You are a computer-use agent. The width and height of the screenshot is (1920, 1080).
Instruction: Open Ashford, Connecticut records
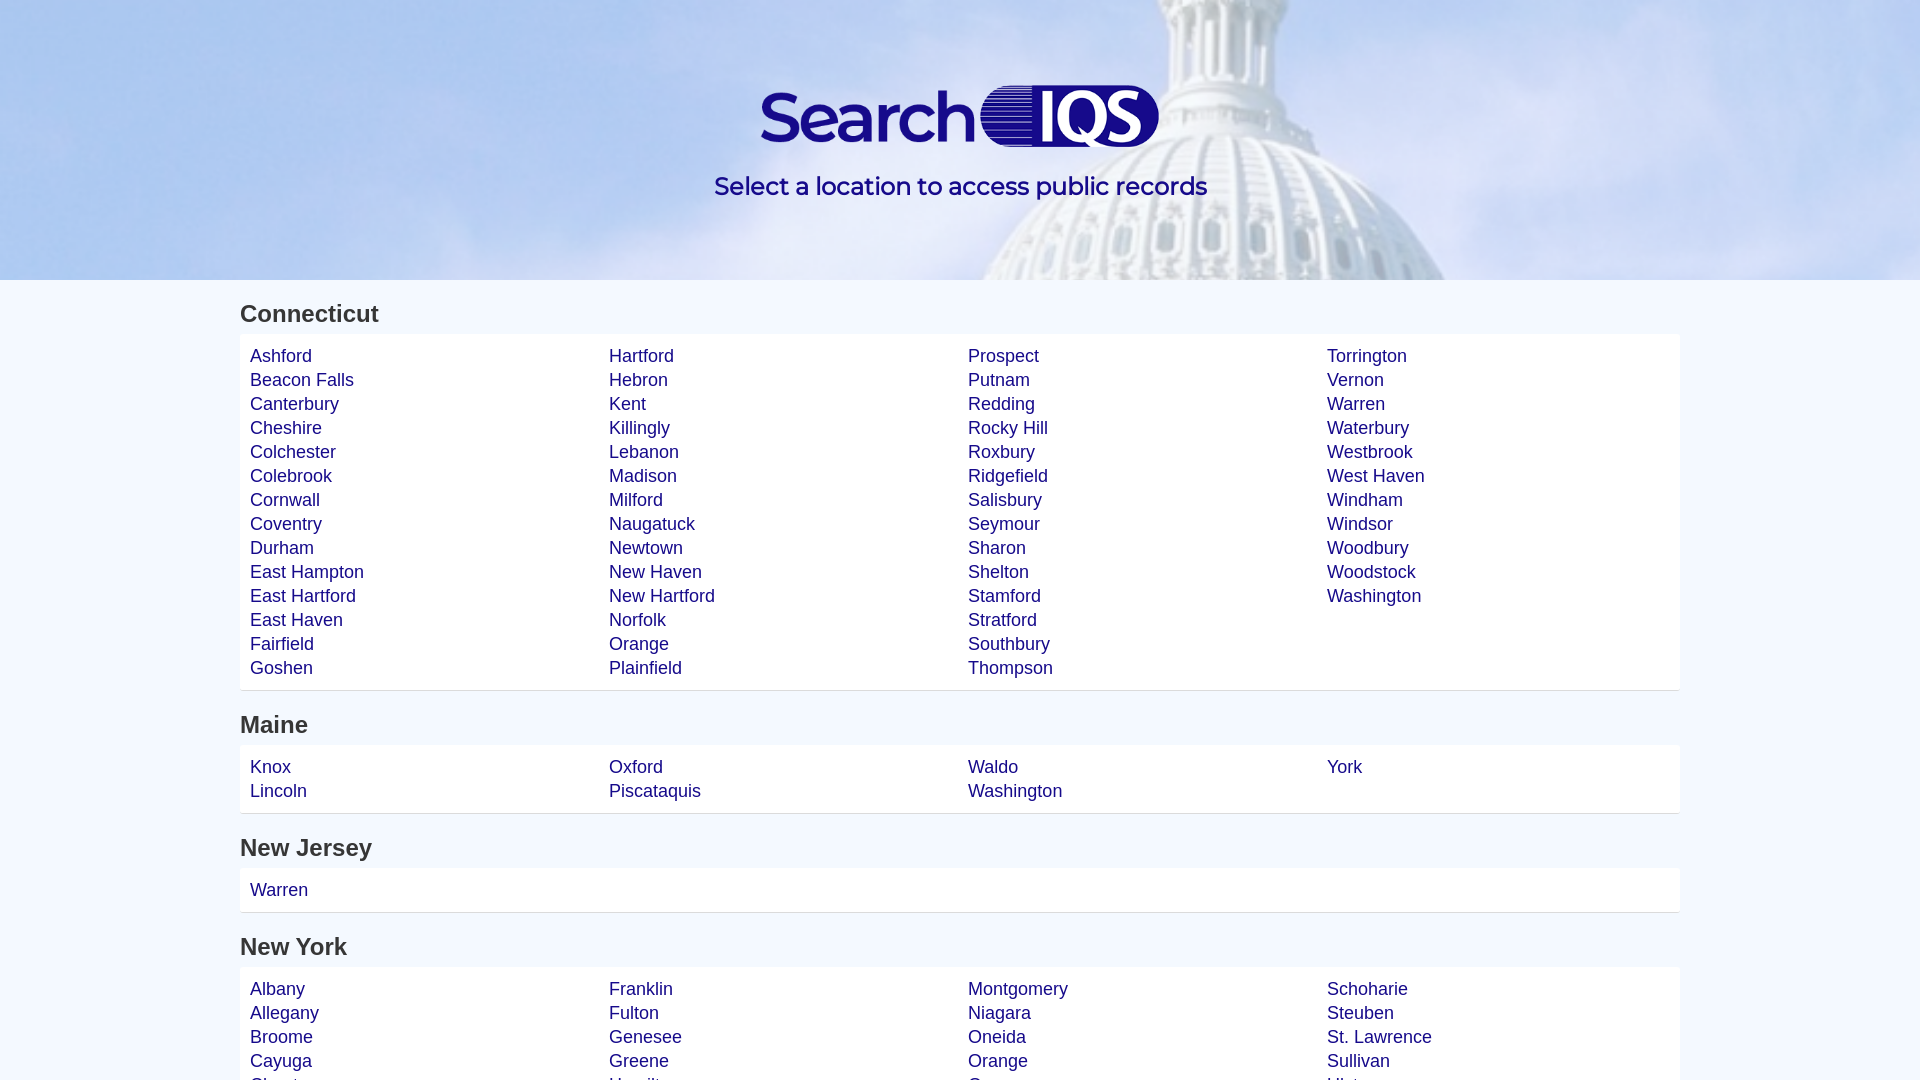click(281, 356)
